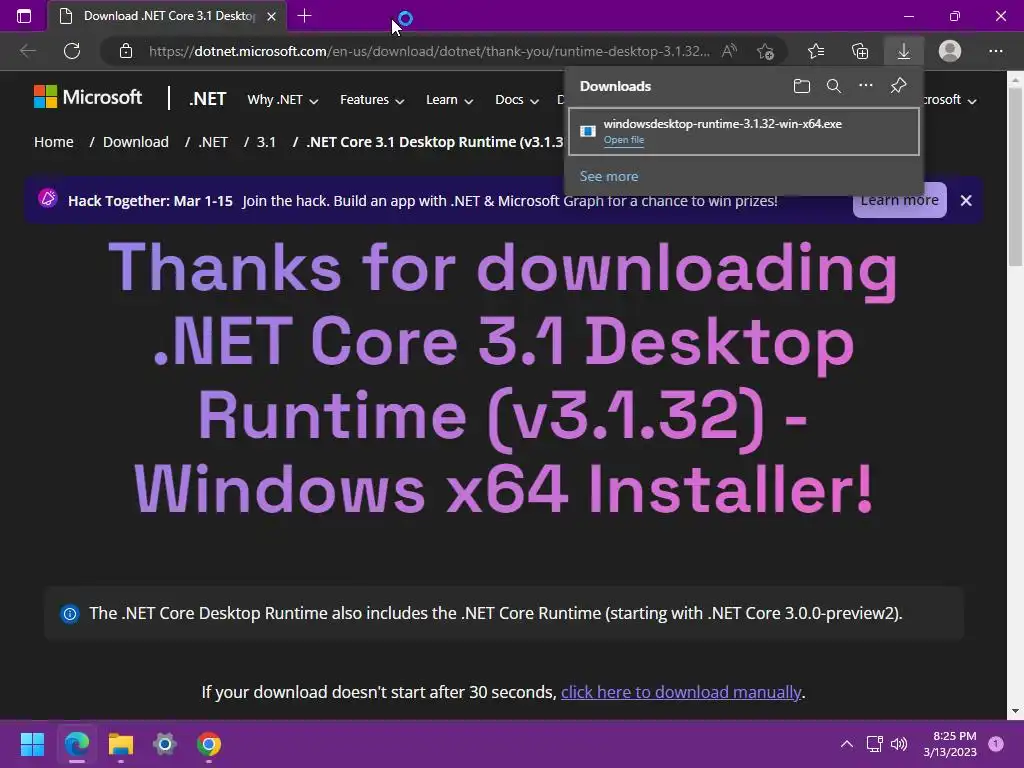Click the scrollbar down arrow
The image size is (1024, 768).
click(x=1015, y=711)
